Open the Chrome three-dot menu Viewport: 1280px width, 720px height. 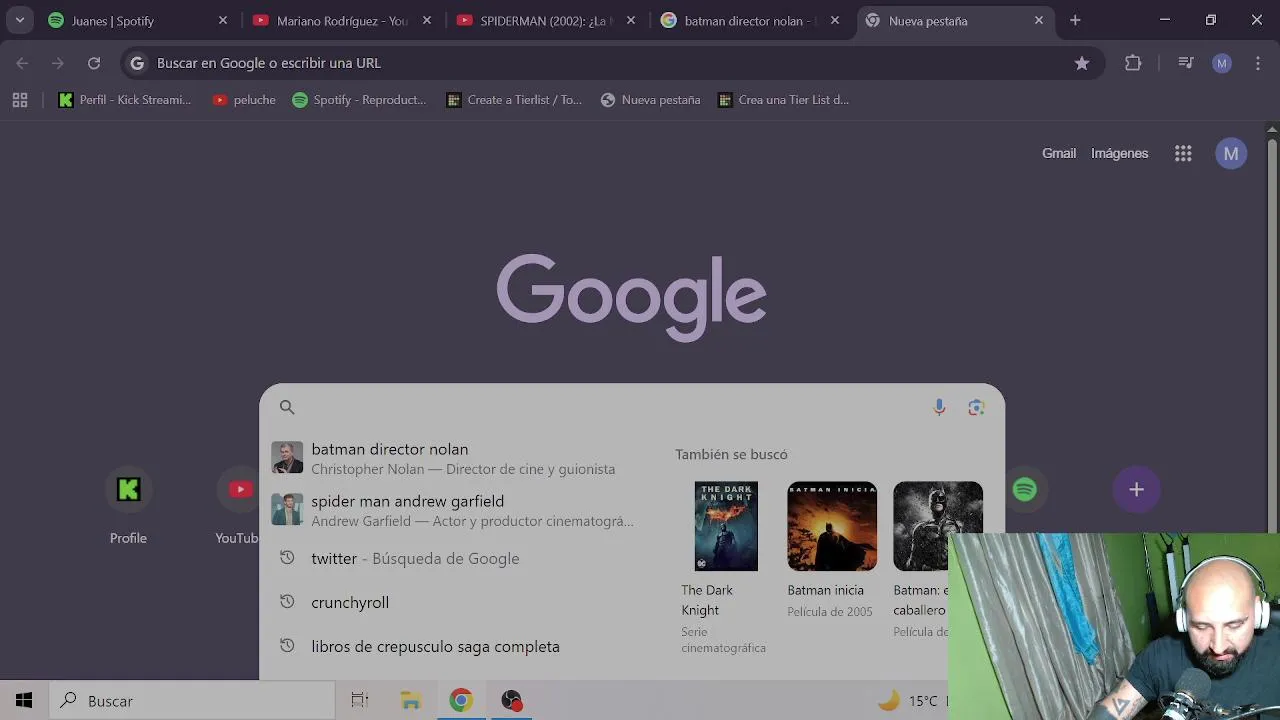1258,63
